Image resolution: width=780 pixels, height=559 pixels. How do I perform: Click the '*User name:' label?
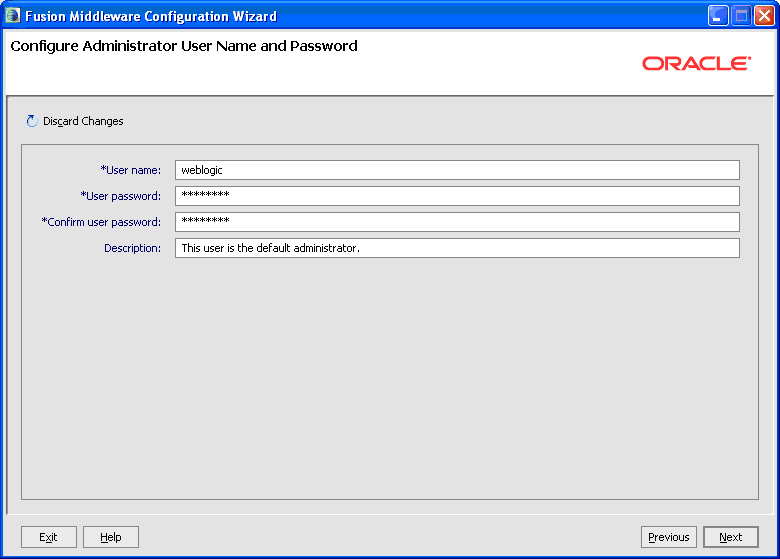tap(130, 170)
